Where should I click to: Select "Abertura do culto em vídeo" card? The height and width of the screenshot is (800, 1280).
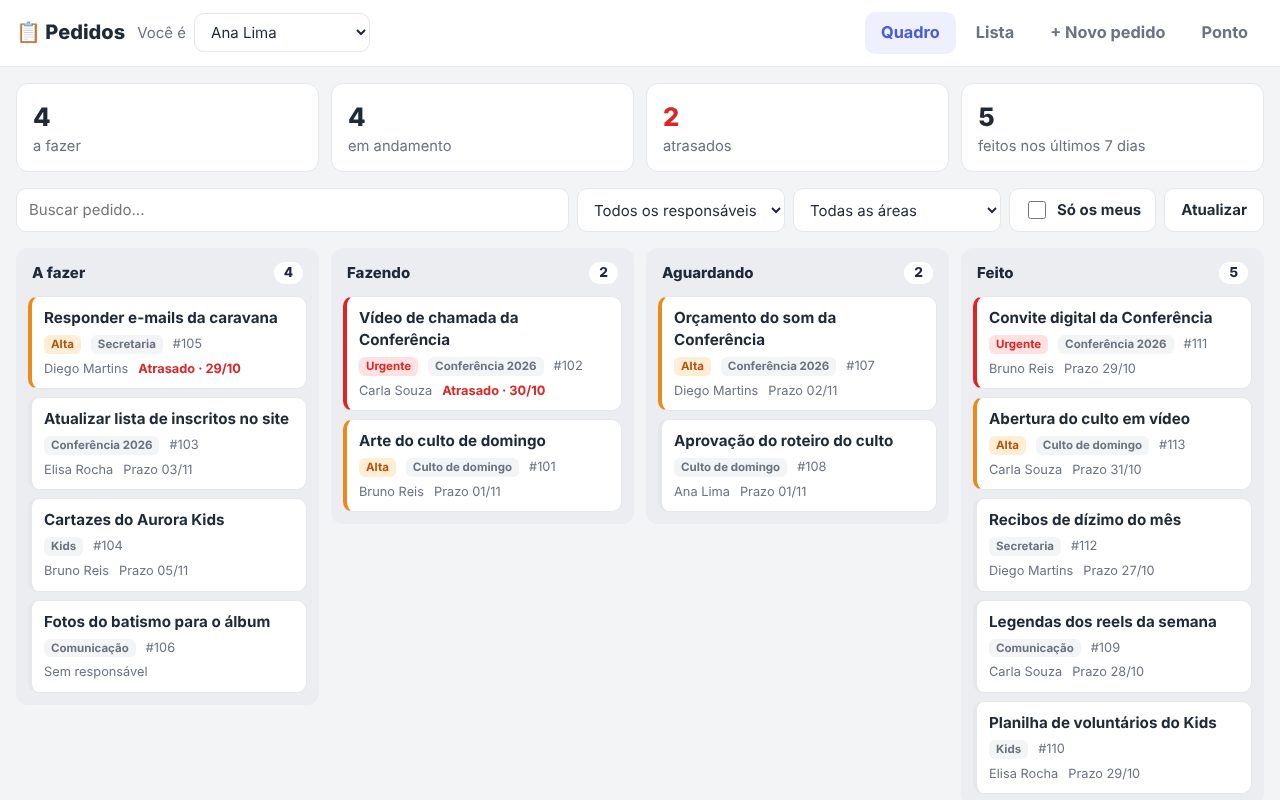(1112, 443)
